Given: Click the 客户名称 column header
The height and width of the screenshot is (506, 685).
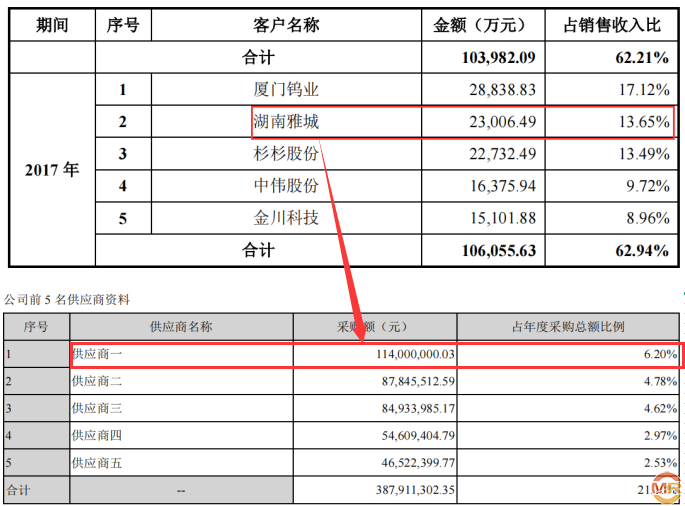Looking at the screenshot, I should (286, 25).
